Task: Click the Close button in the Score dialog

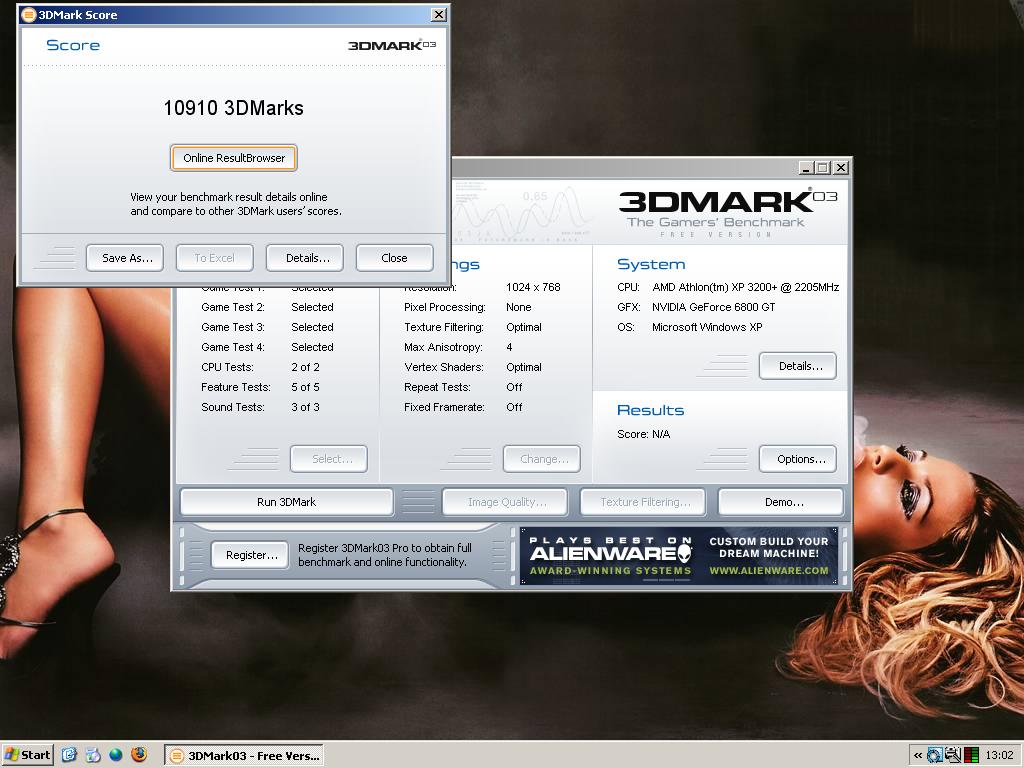Action: 394,258
